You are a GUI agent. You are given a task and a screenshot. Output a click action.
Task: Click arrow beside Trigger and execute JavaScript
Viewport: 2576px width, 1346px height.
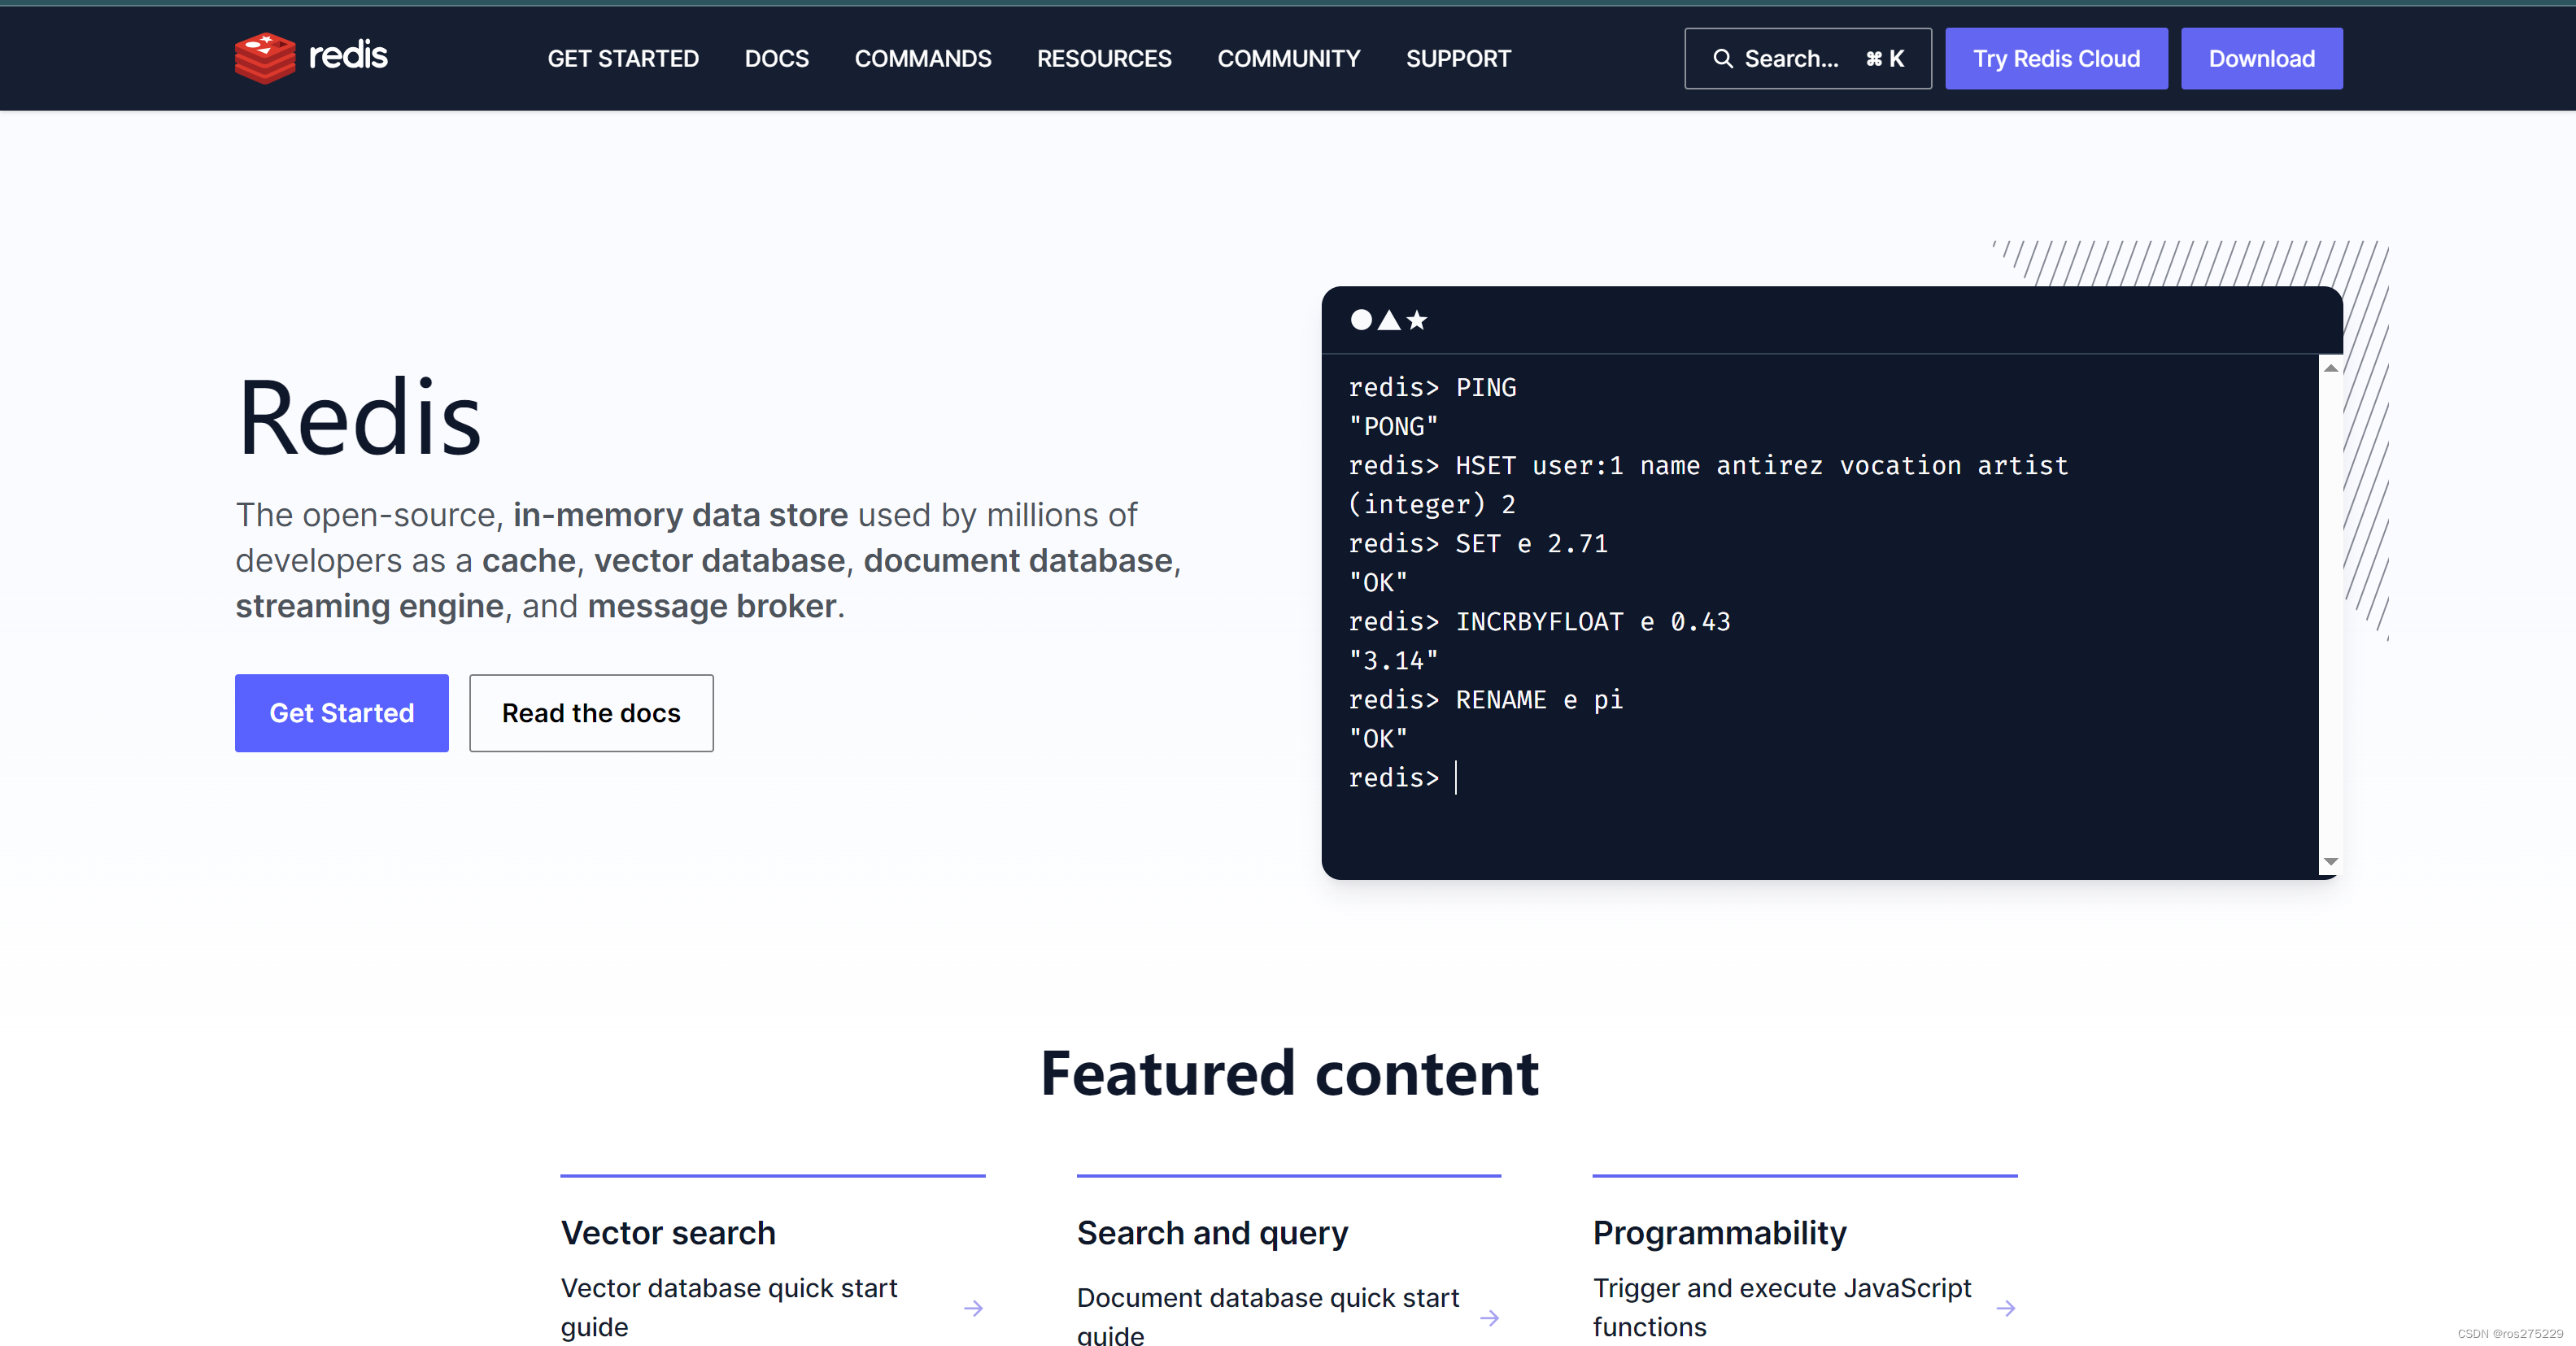point(2005,1308)
